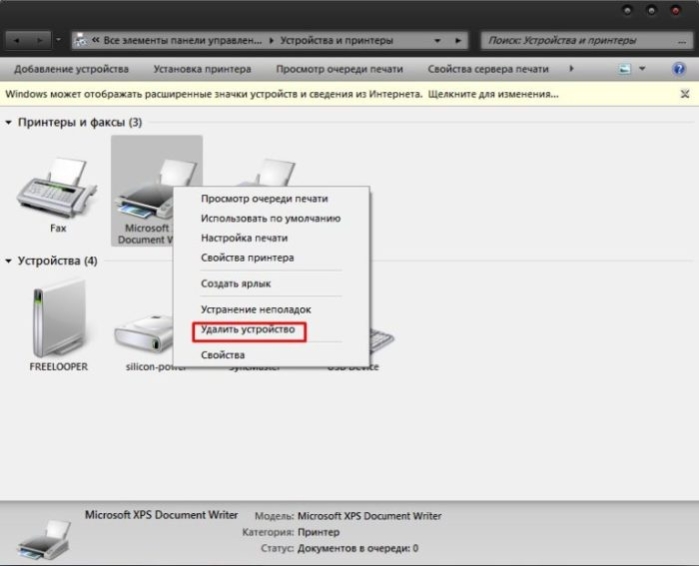The width and height of the screenshot is (699, 566).
Task: Open recent pages dropdown next to navigation arrows
Action: [58, 40]
